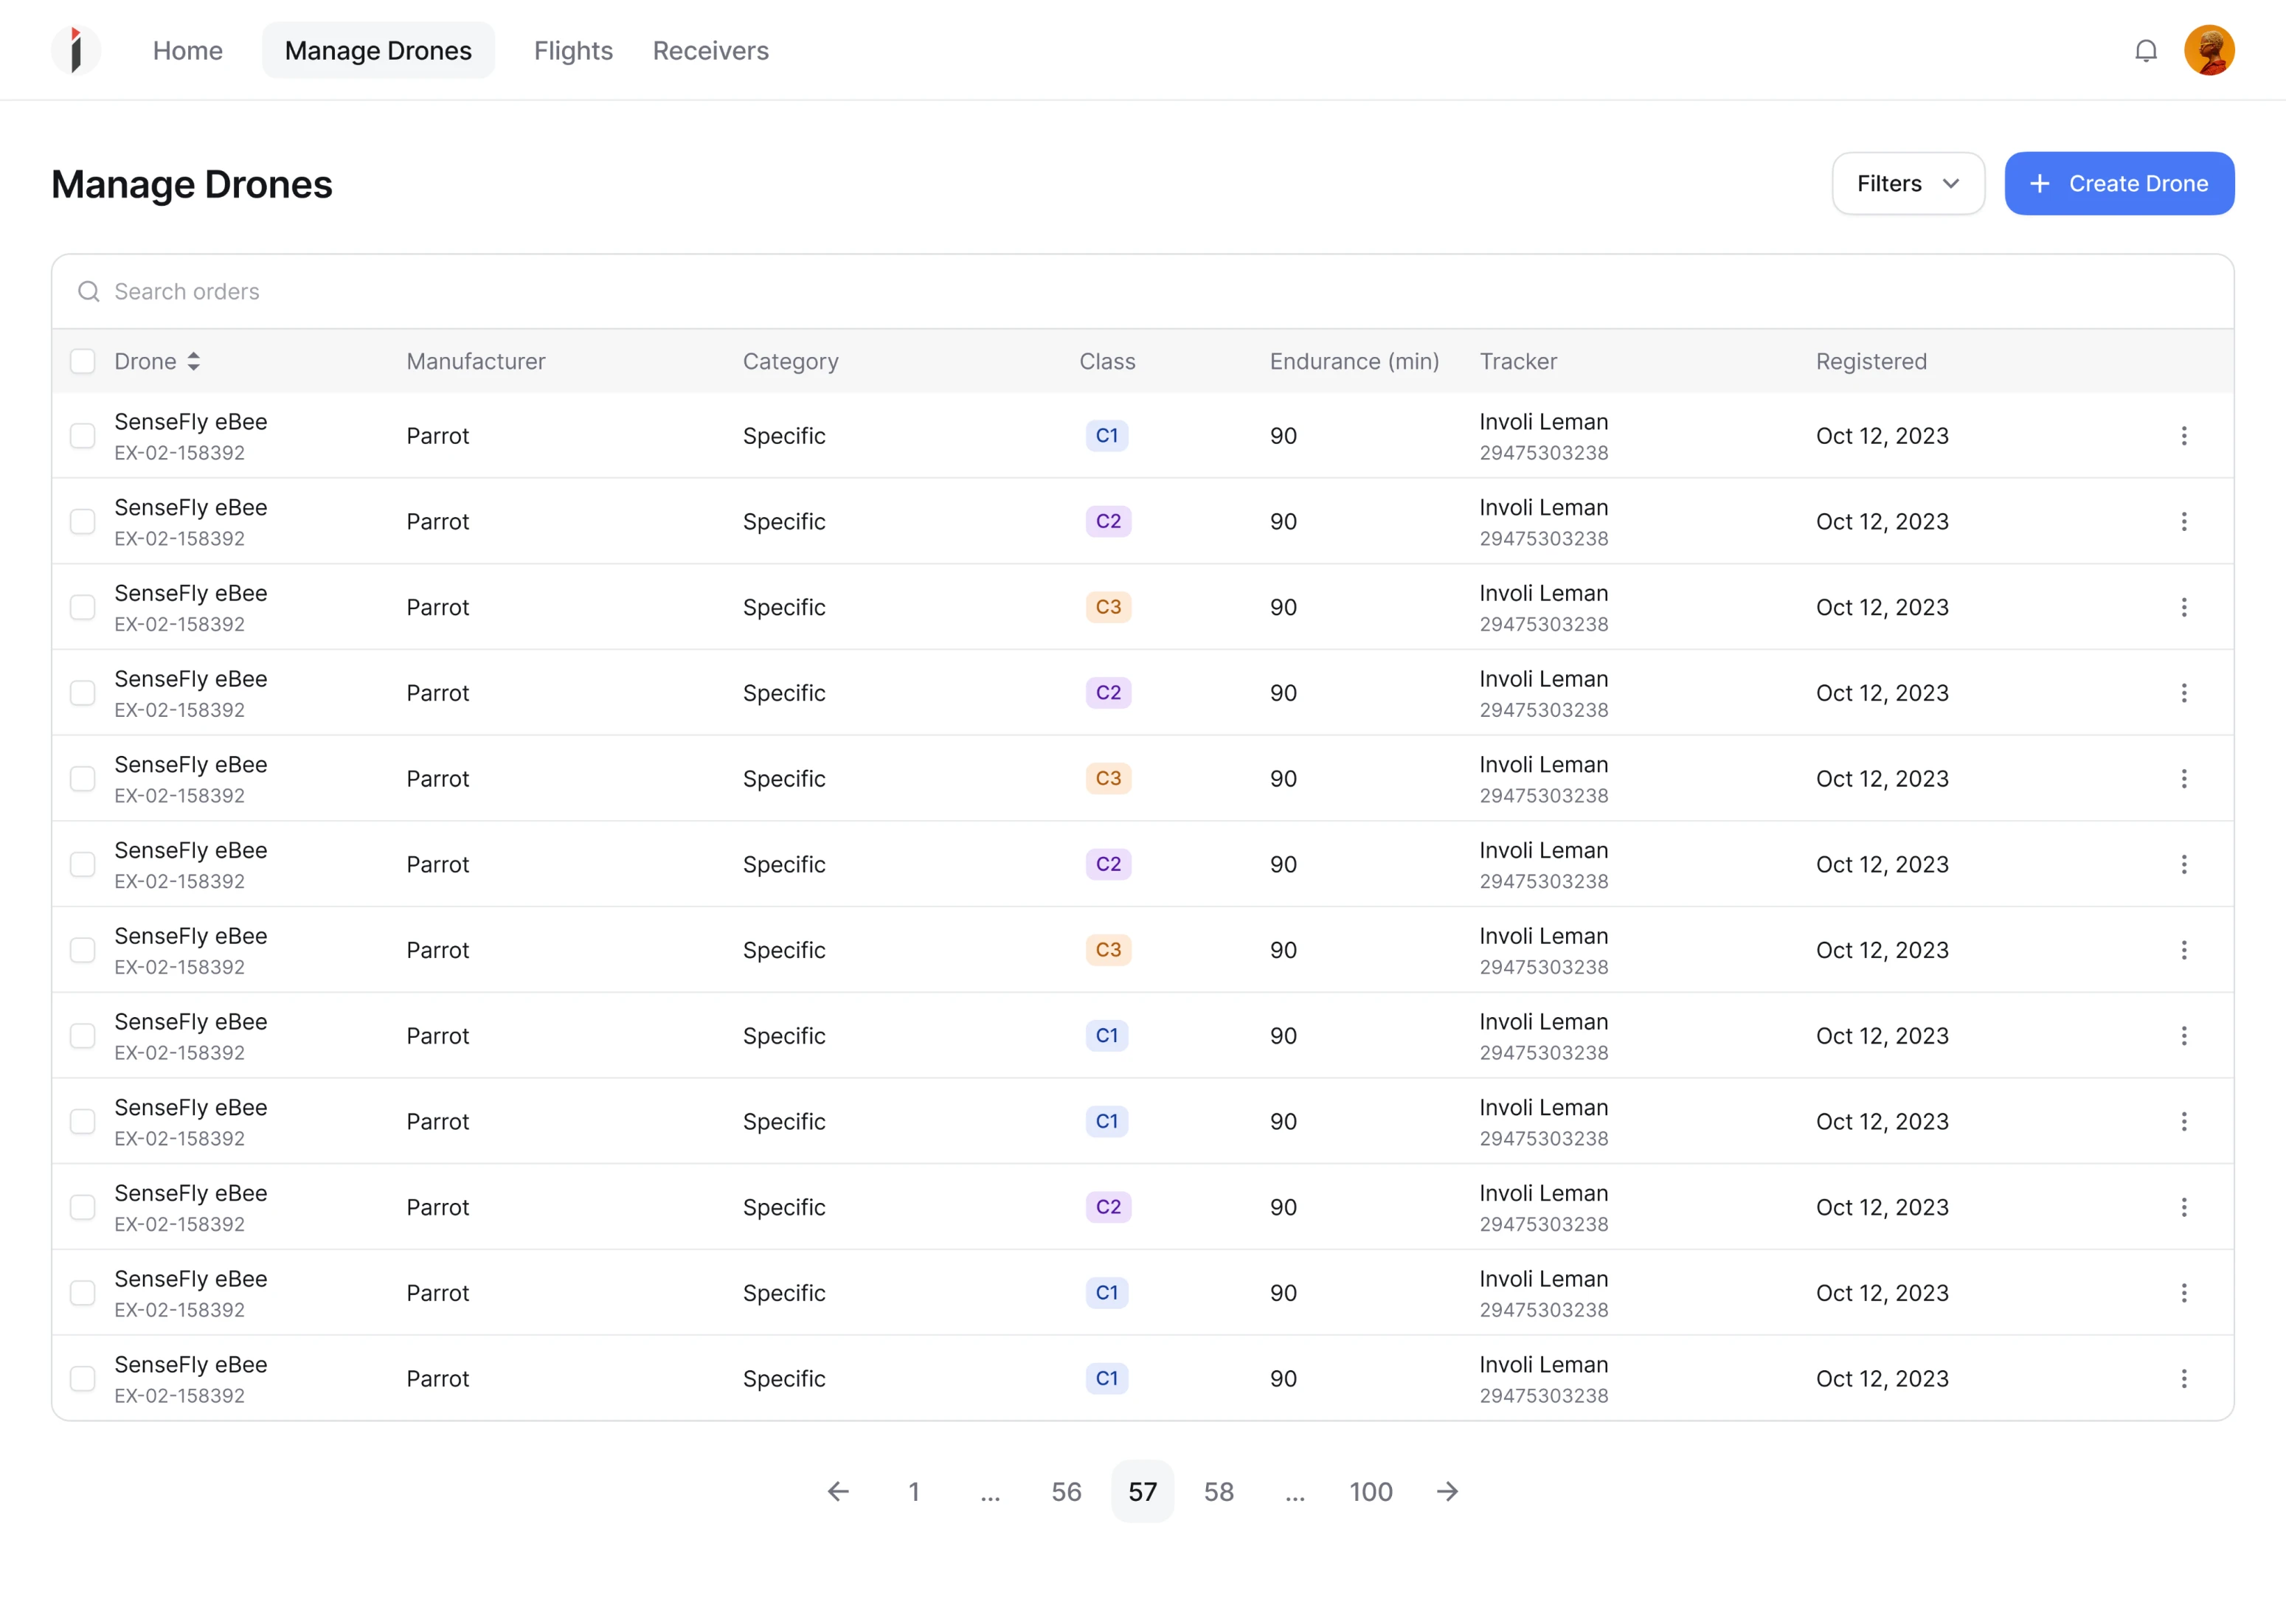The height and width of the screenshot is (1624, 2286).
Task: Check the checkbox on the first SenseFly eBee row
Action: coord(82,436)
